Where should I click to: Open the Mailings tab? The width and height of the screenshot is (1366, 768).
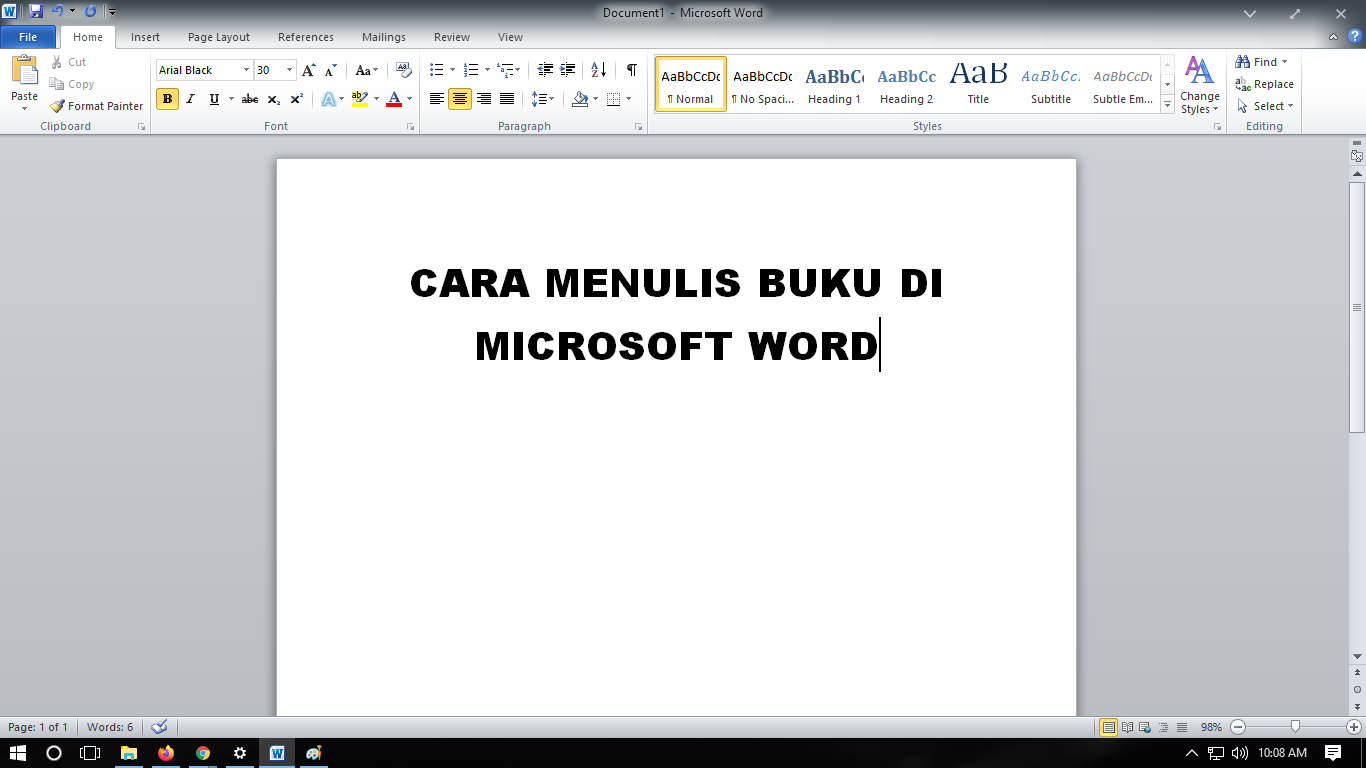tap(384, 37)
